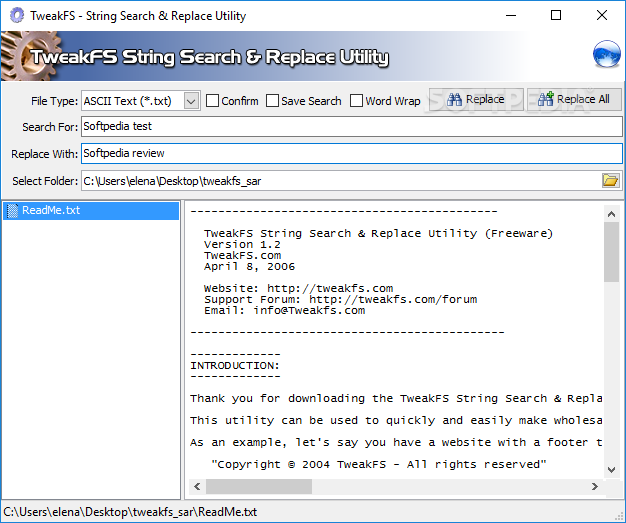Viewport: 626px width, 523px height.
Task: Maximize the TweakFS window
Action: click(556, 16)
